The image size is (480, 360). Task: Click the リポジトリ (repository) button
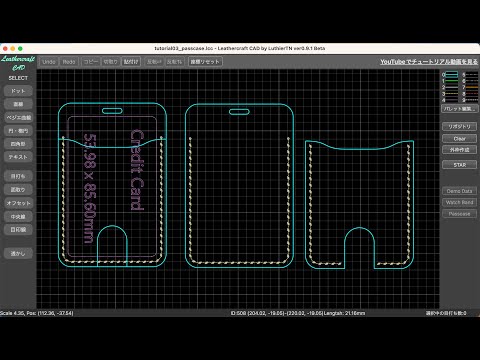pyautogui.click(x=460, y=126)
